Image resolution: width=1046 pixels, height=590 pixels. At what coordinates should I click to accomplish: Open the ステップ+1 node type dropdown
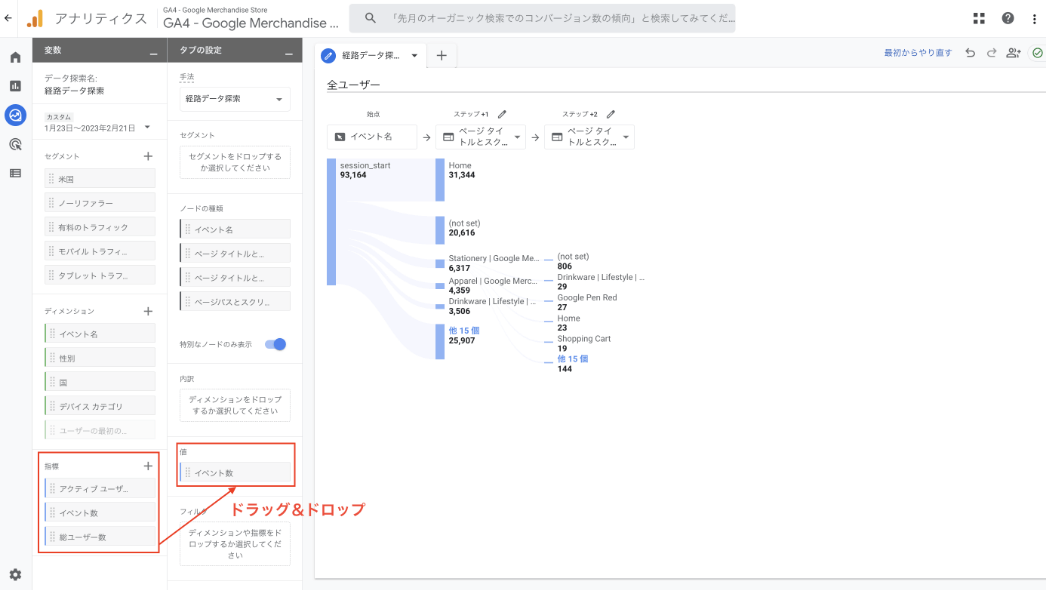pyautogui.click(x=517, y=137)
